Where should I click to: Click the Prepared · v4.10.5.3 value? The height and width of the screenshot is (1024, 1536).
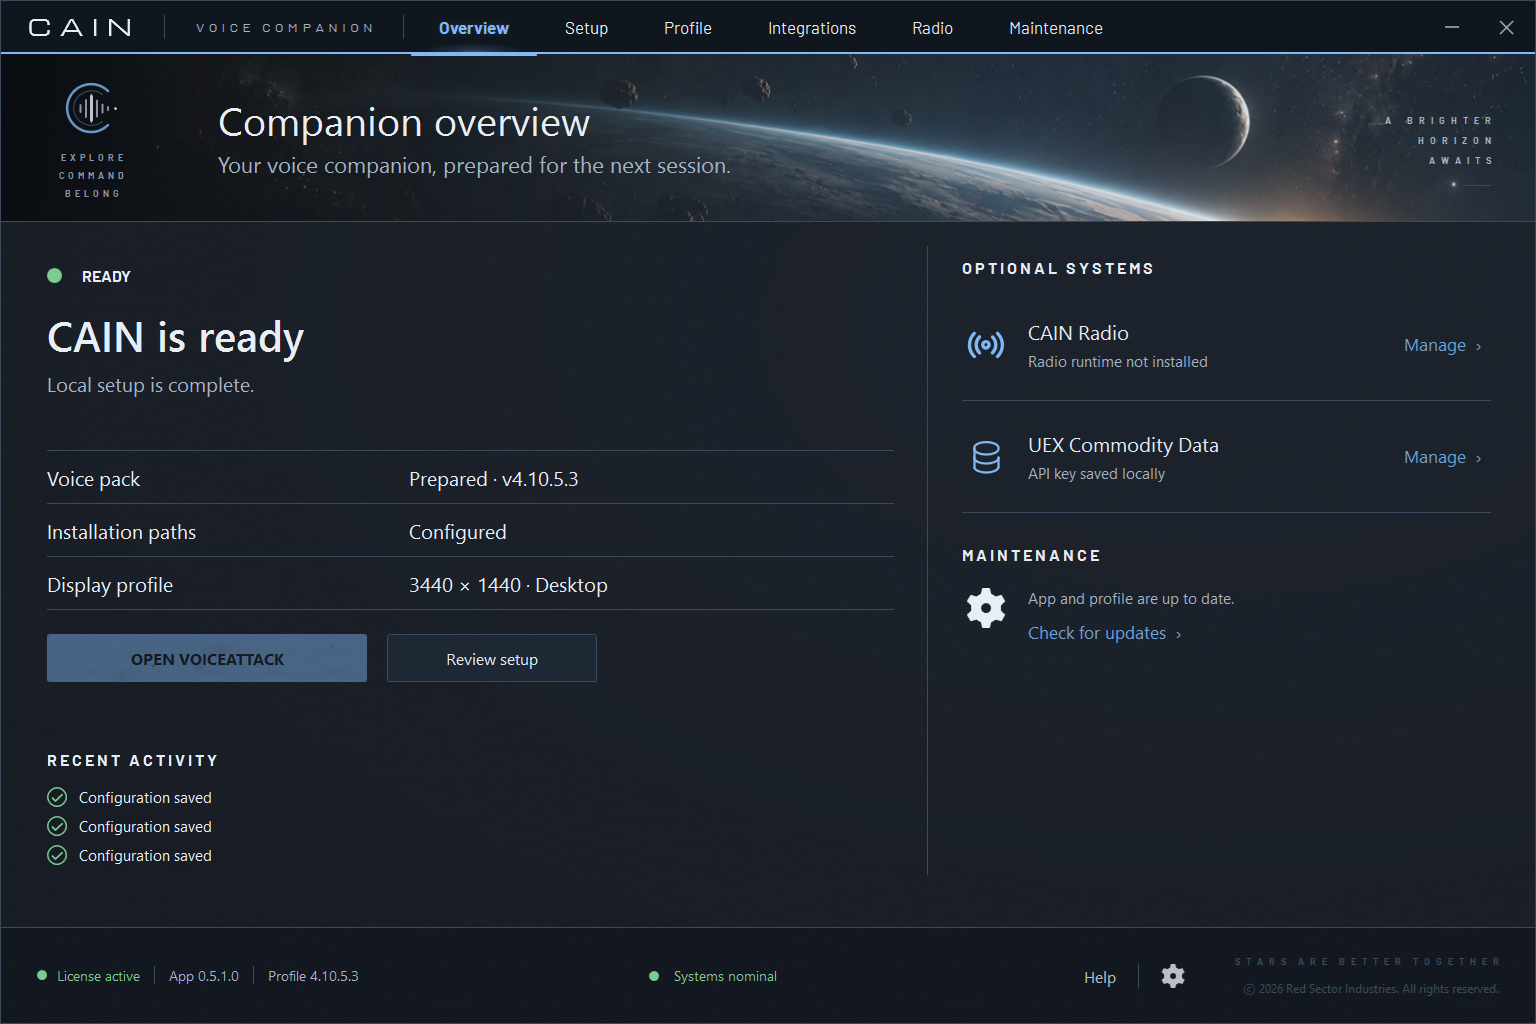[494, 479]
